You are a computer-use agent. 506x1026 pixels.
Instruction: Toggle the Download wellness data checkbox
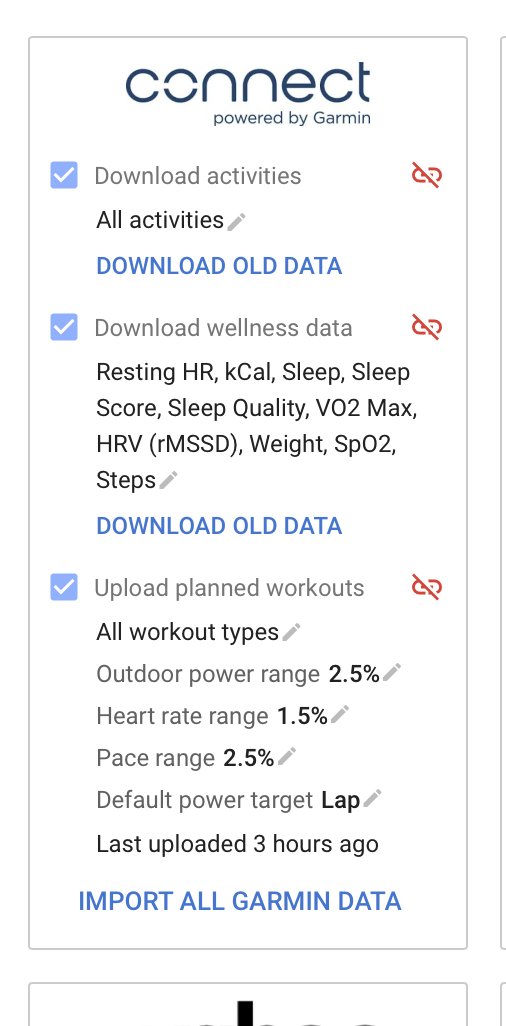click(x=64, y=327)
